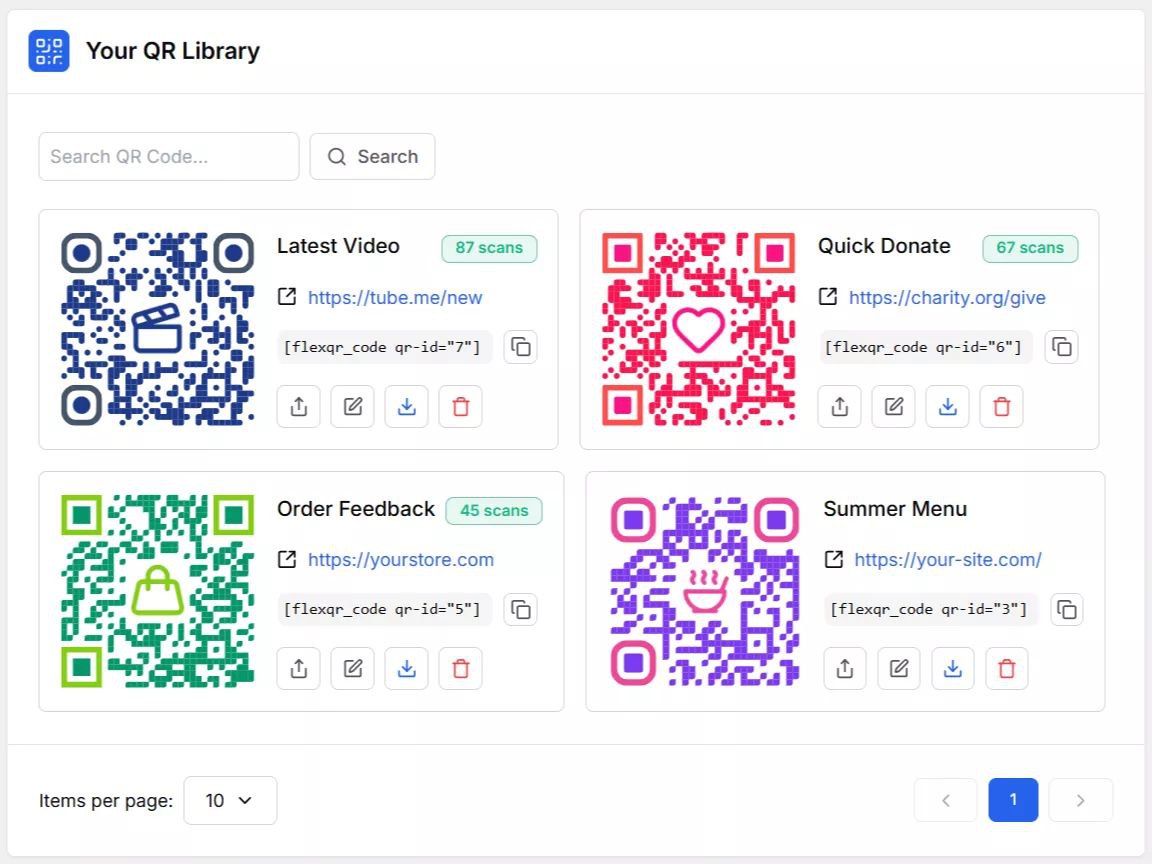Share the Order Feedback QR code
The height and width of the screenshot is (864, 1152).
click(x=298, y=669)
